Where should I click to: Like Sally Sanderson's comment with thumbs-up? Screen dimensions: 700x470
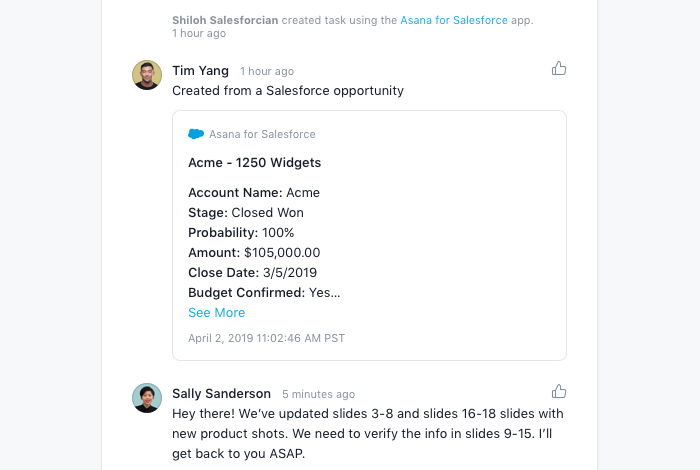pyautogui.click(x=559, y=391)
